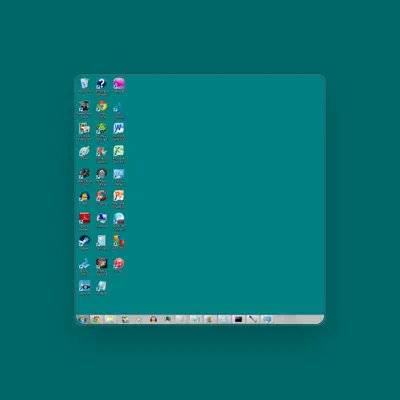400x400 pixels.
Task: Select the Adobe Reader desktop shortcut
Action: [85, 218]
